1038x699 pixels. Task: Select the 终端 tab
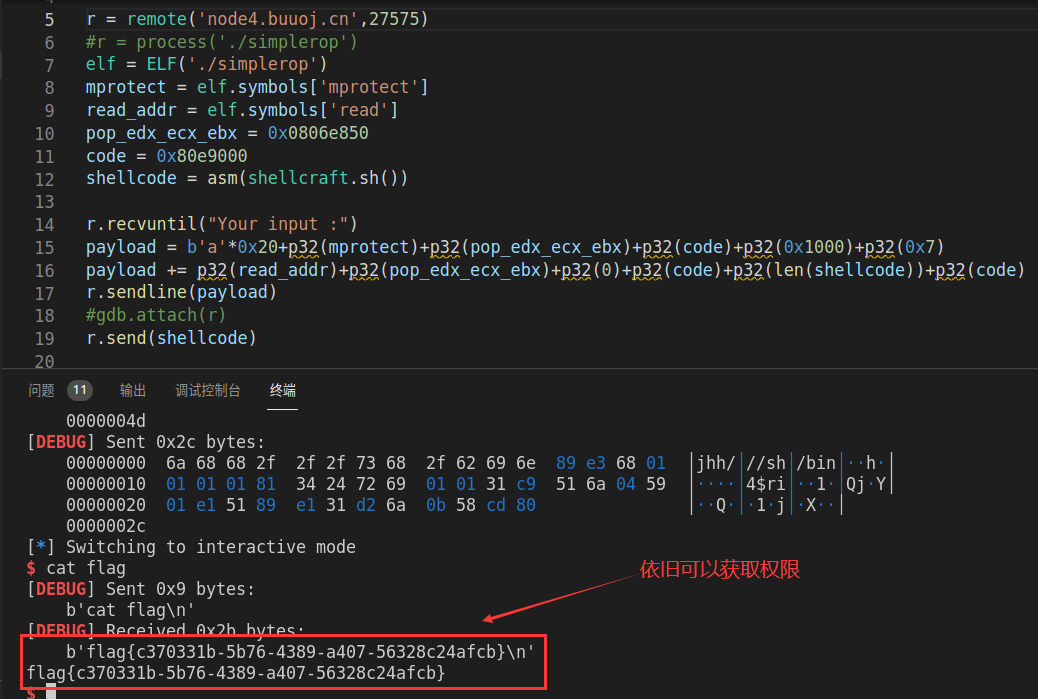click(283, 391)
